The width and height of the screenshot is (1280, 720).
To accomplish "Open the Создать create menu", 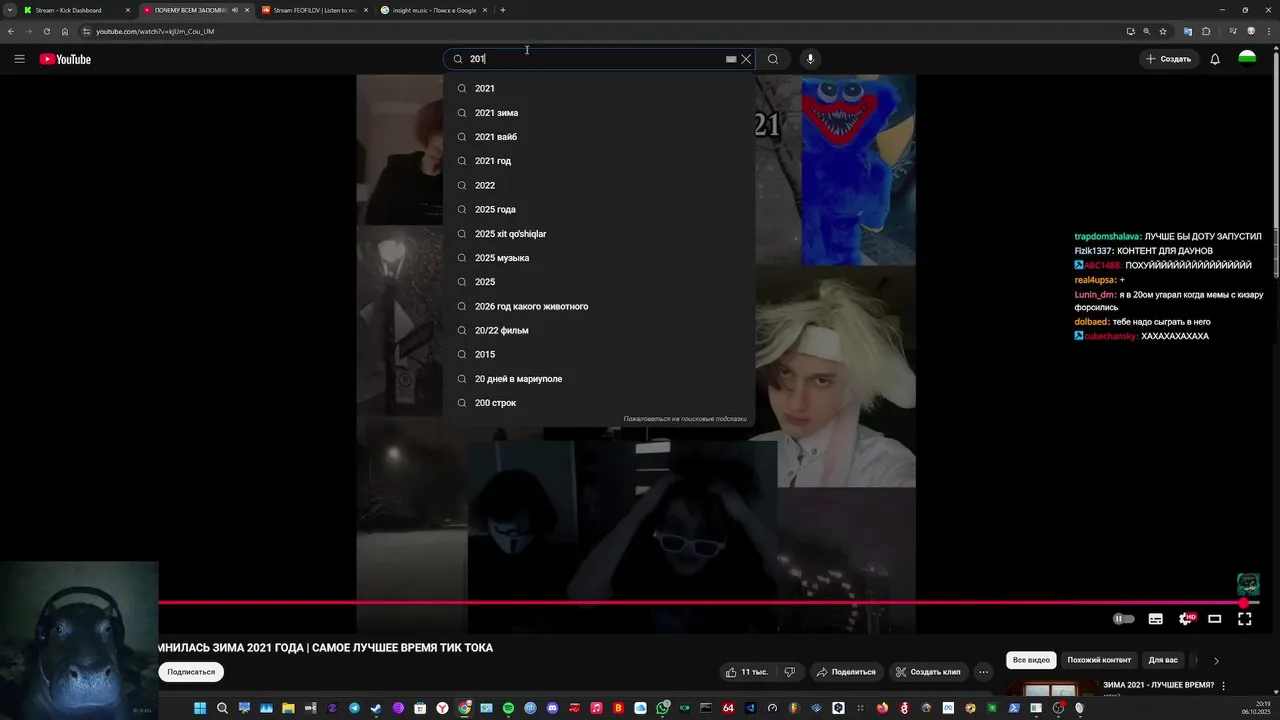I will 1169,59.
